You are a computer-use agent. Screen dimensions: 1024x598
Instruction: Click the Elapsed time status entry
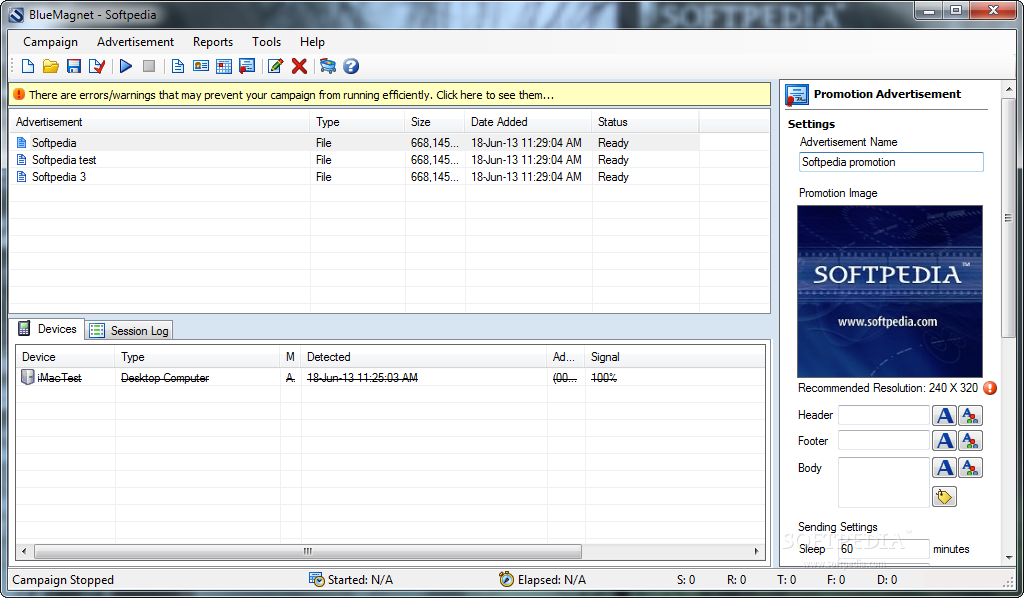coord(543,580)
